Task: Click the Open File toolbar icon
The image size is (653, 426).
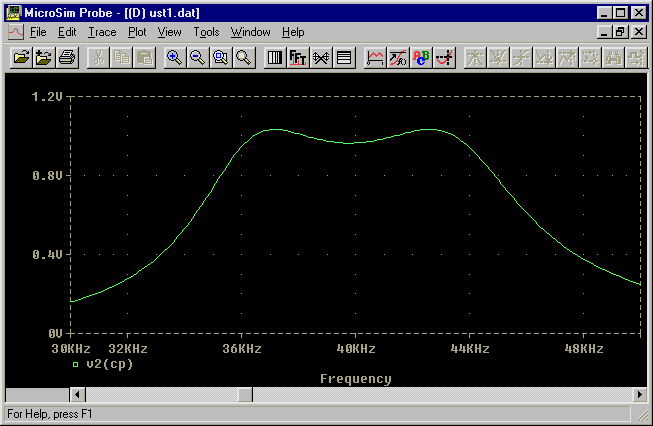Action: point(21,57)
